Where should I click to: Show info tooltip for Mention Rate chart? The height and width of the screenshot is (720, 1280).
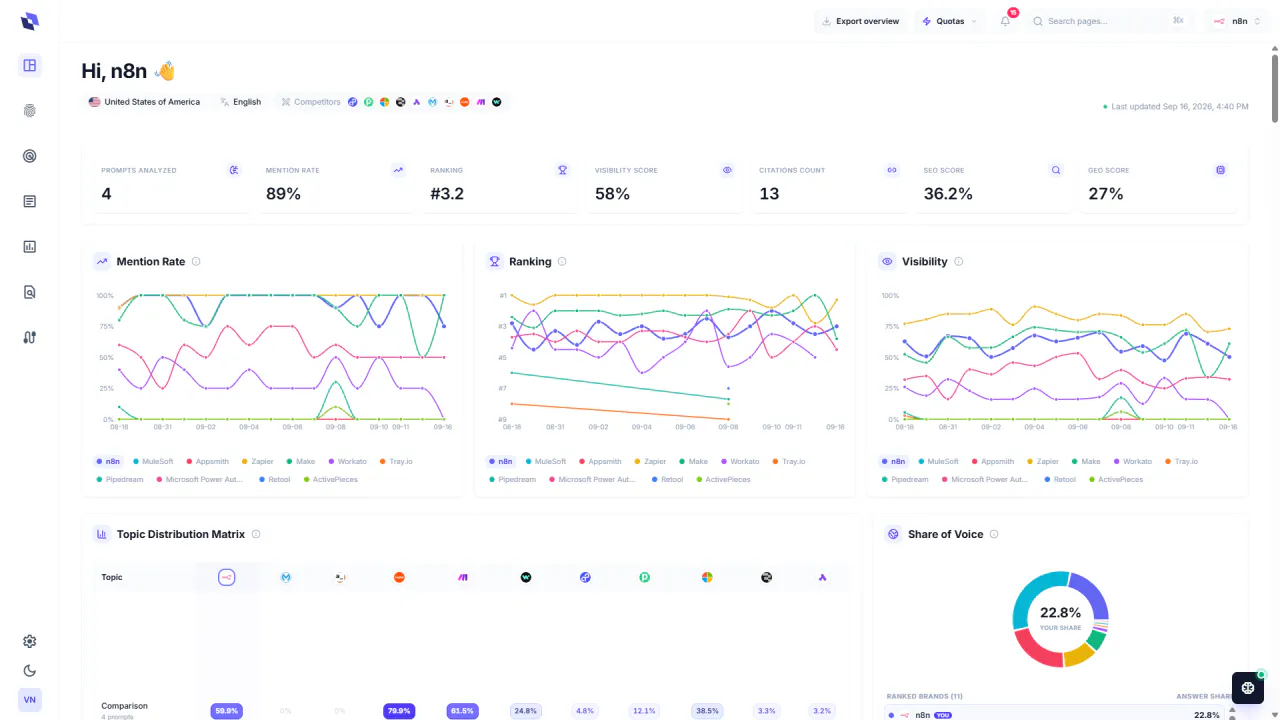(196, 262)
